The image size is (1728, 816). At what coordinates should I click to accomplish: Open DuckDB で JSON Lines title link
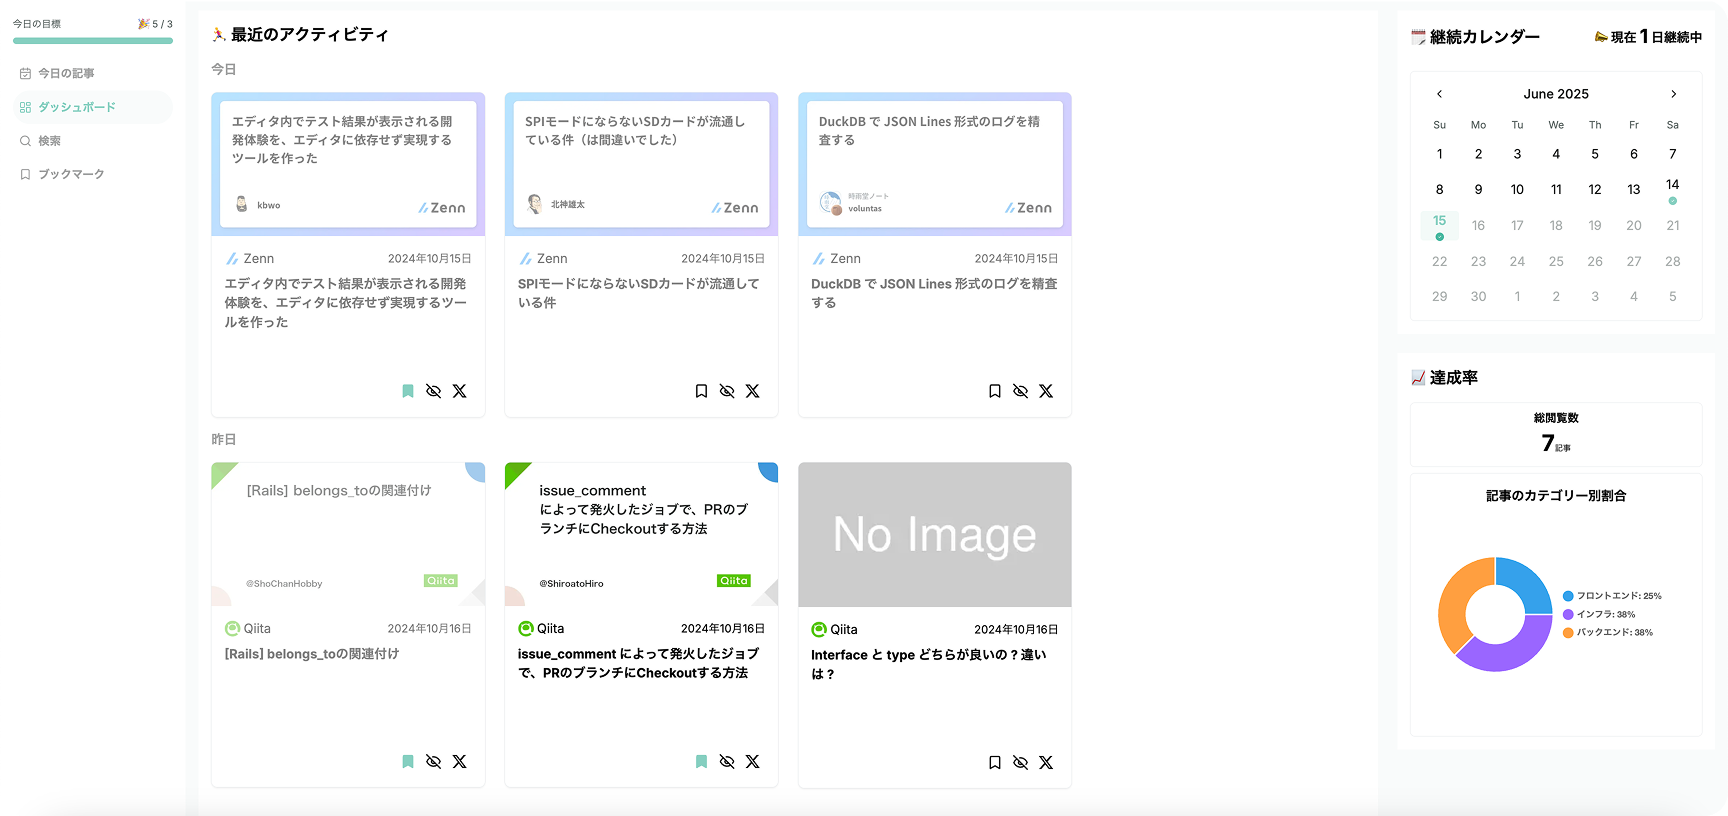coord(934,293)
